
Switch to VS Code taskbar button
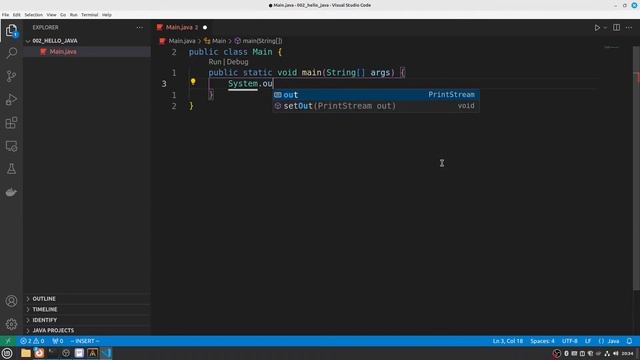(106, 353)
